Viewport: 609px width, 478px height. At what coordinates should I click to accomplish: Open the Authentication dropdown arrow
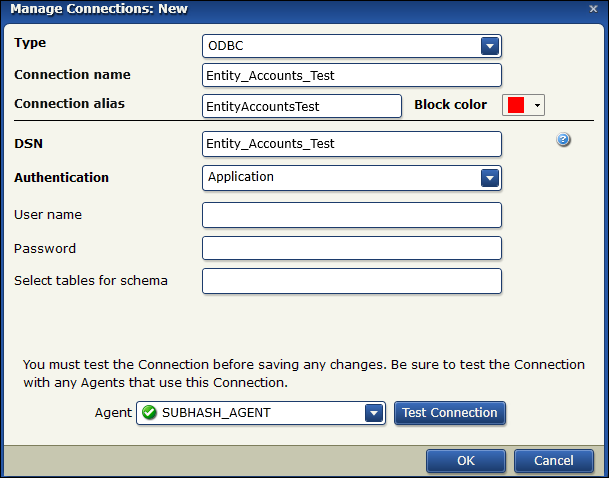click(x=489, y=178)
